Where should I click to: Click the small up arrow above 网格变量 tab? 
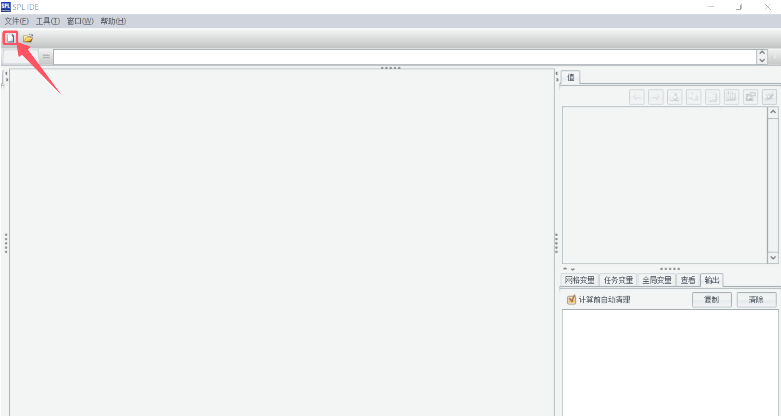565,269
